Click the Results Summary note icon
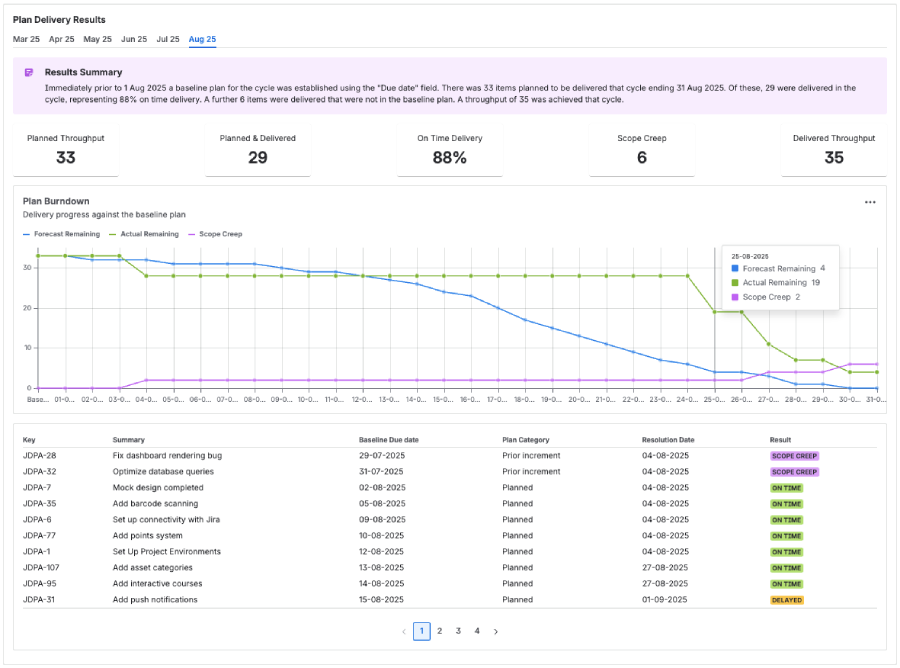900x668 pixels. click(x=29, y=73)
